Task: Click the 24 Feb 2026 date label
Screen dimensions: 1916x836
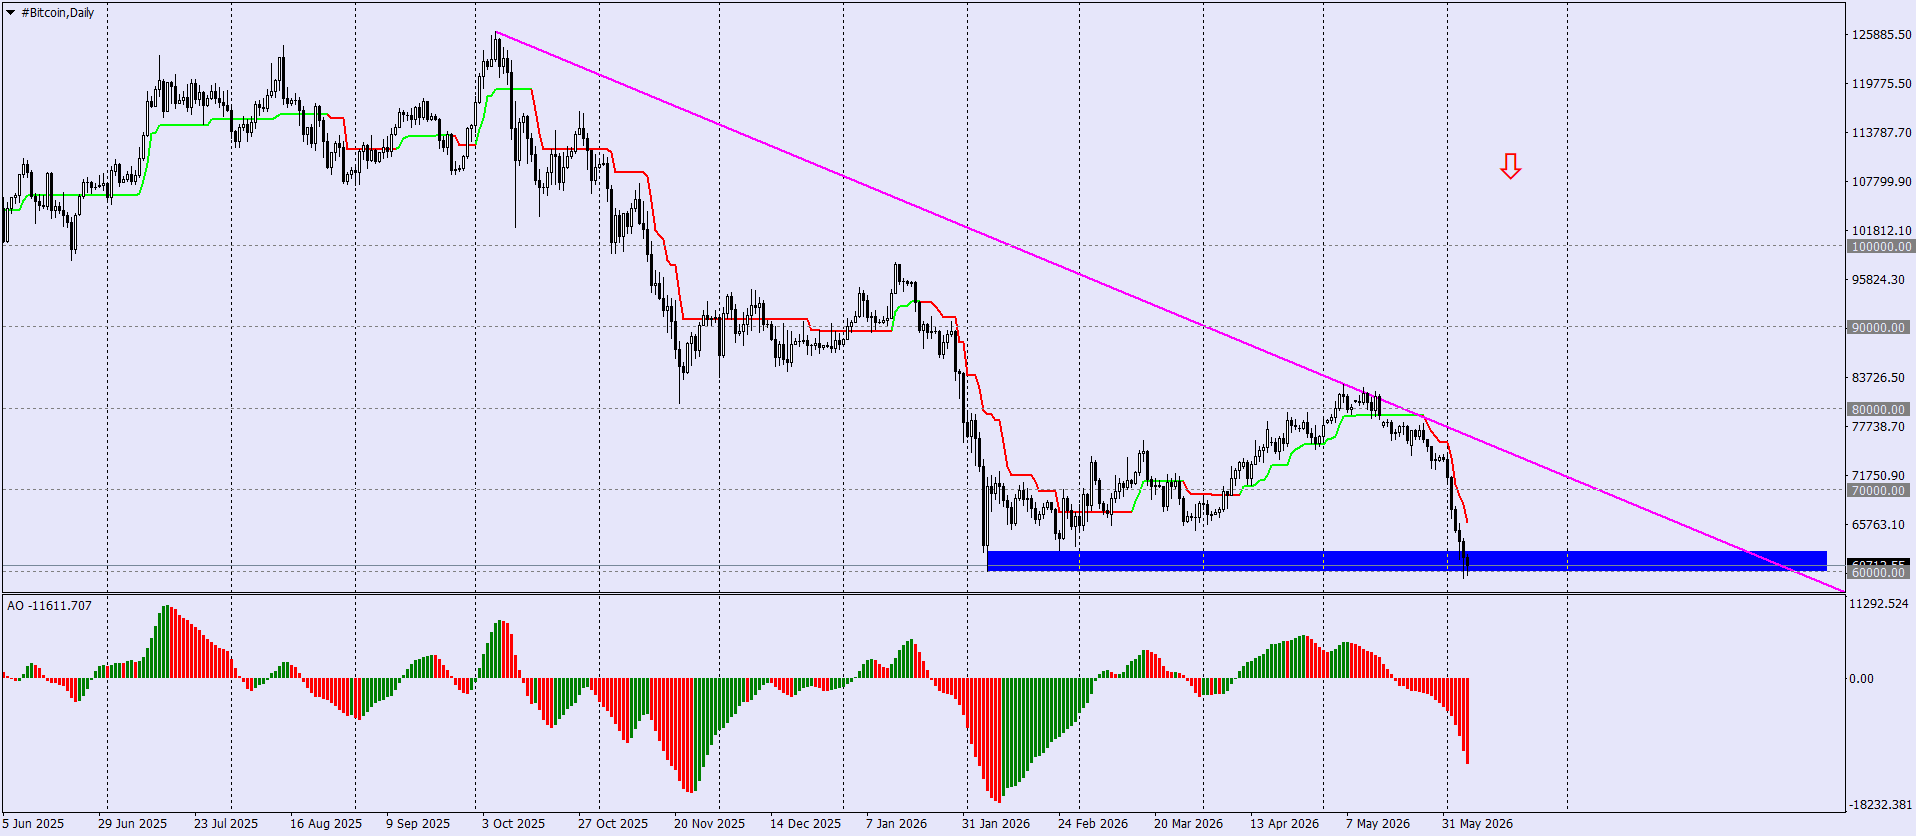Action: coord(1093,824)
